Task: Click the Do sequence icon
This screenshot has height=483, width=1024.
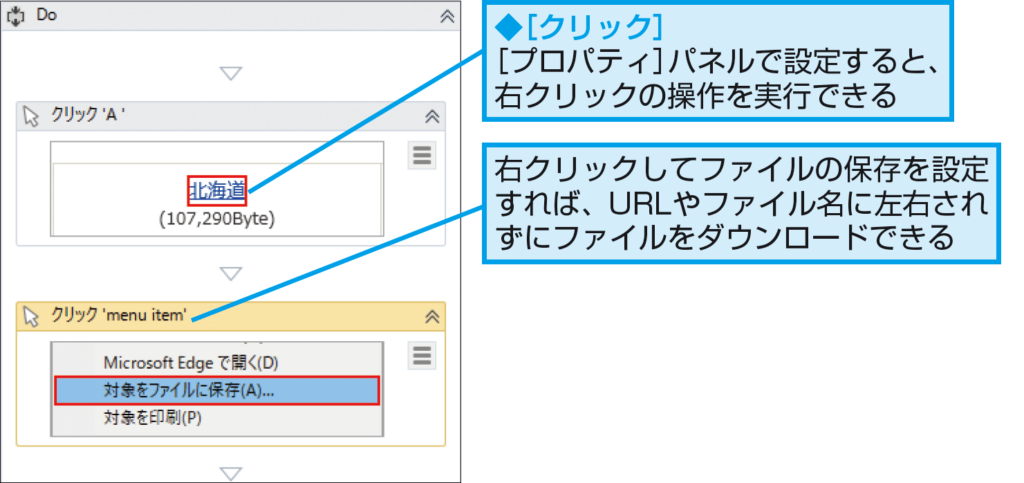Action: [15, 16]
